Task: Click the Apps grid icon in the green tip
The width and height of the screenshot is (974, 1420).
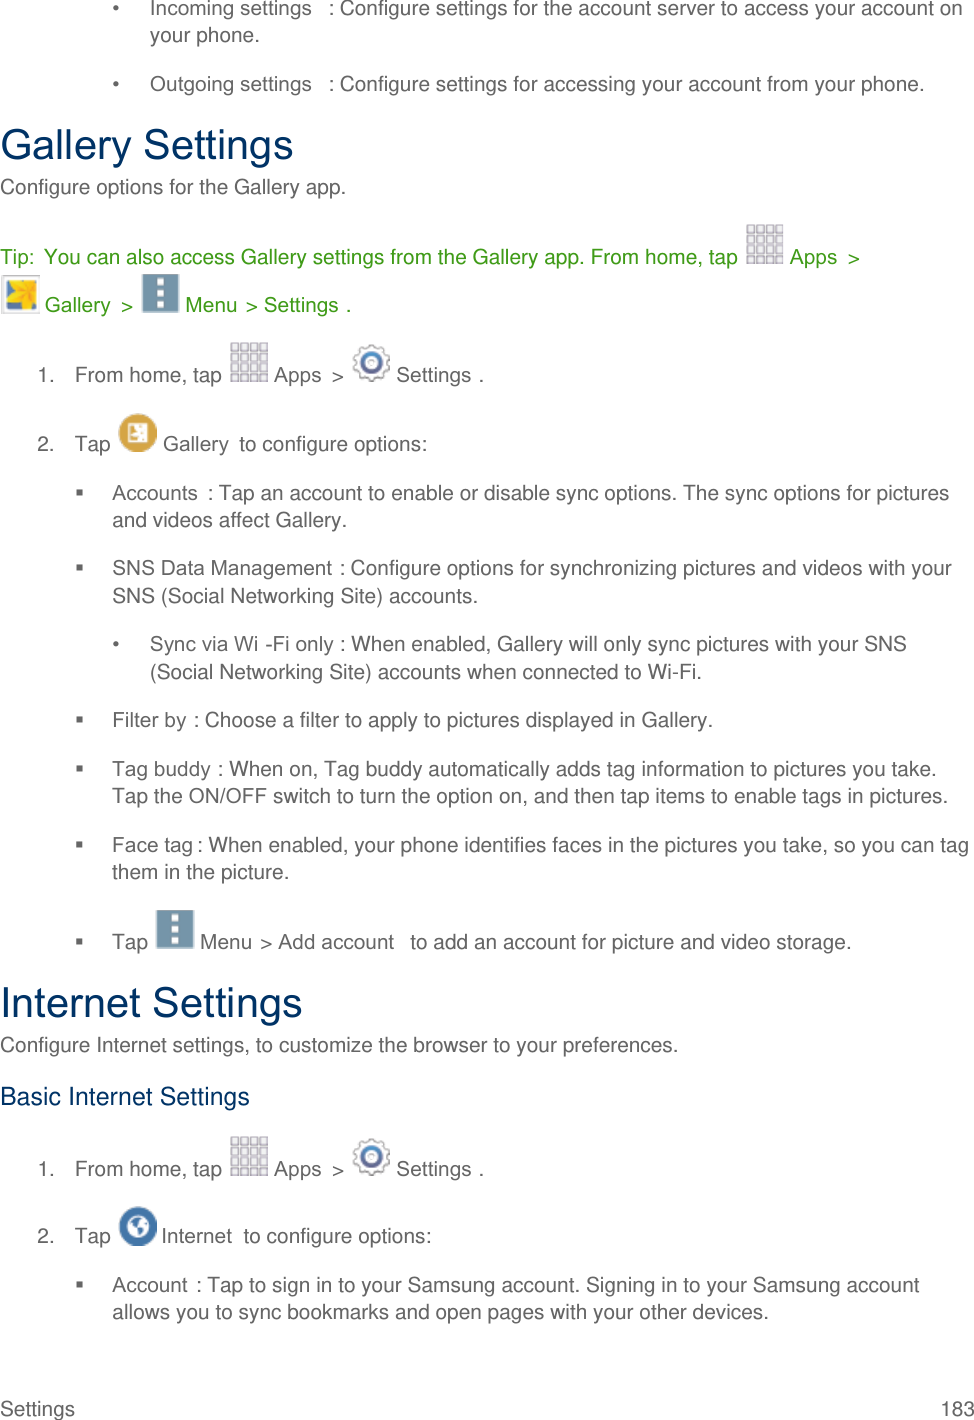Action: point(764,245)
